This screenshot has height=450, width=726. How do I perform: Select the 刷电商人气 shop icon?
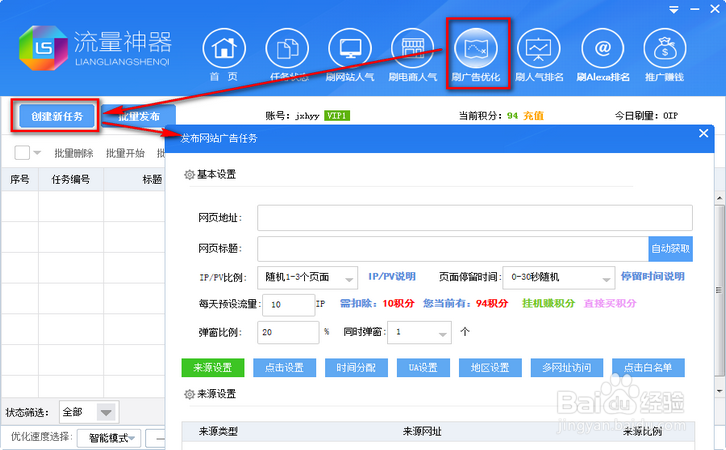pos(413,49)
